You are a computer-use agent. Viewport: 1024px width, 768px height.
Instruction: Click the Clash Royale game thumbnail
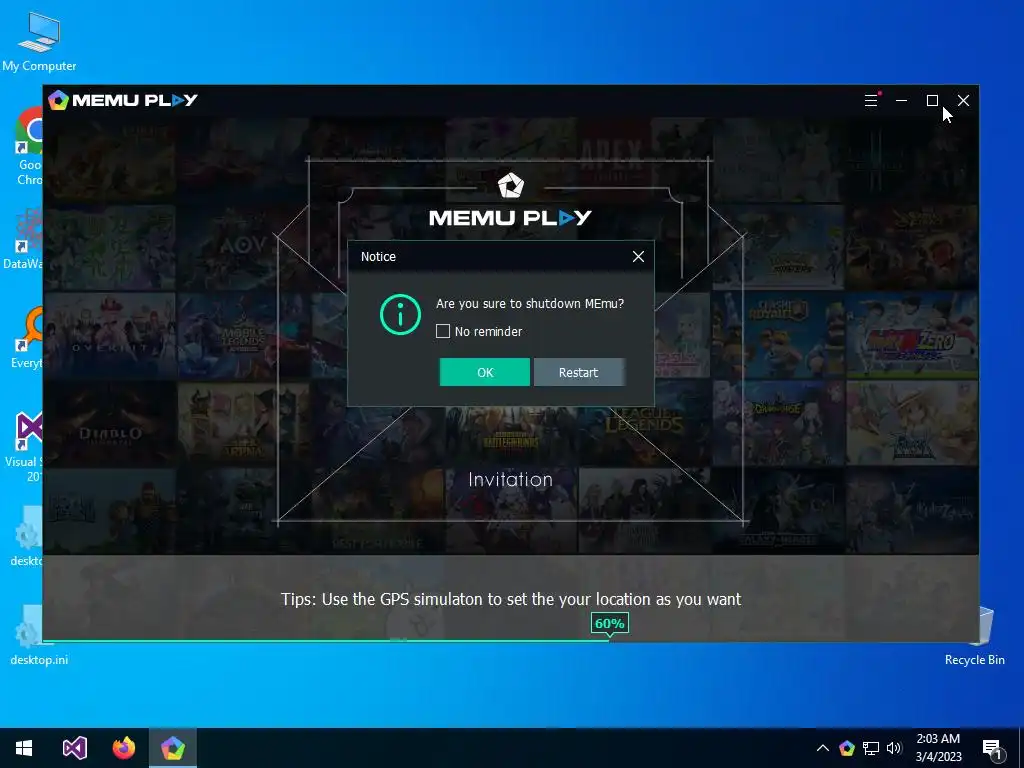[778, 335]
